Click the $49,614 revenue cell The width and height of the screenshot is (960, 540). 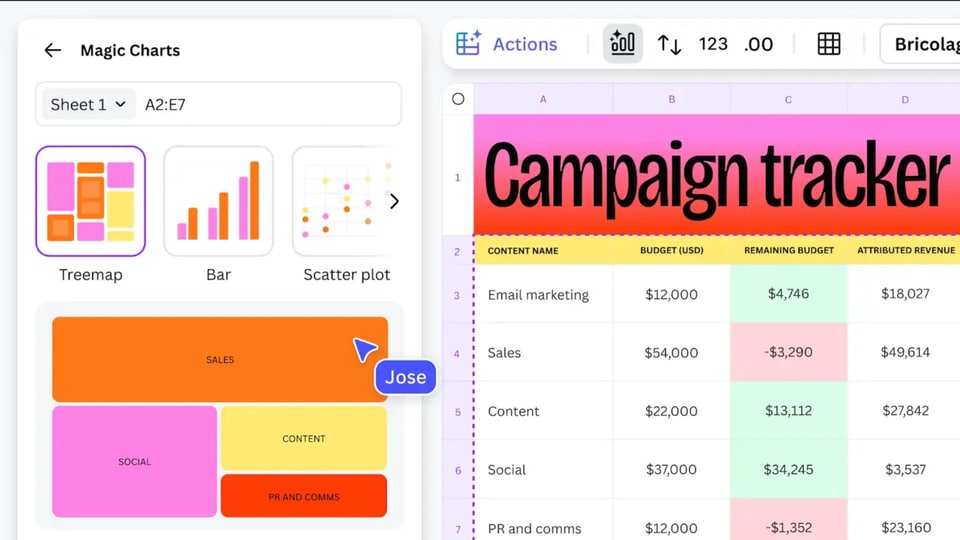[905, 352]
